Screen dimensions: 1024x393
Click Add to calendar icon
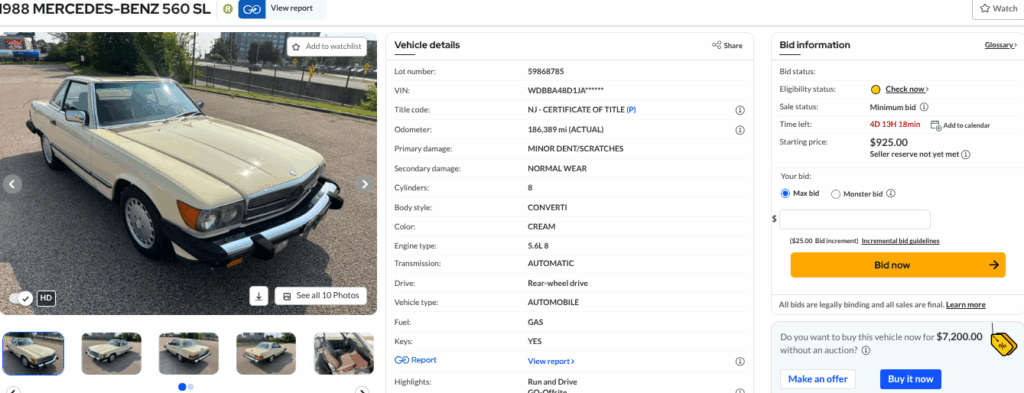tap(935, 125)
